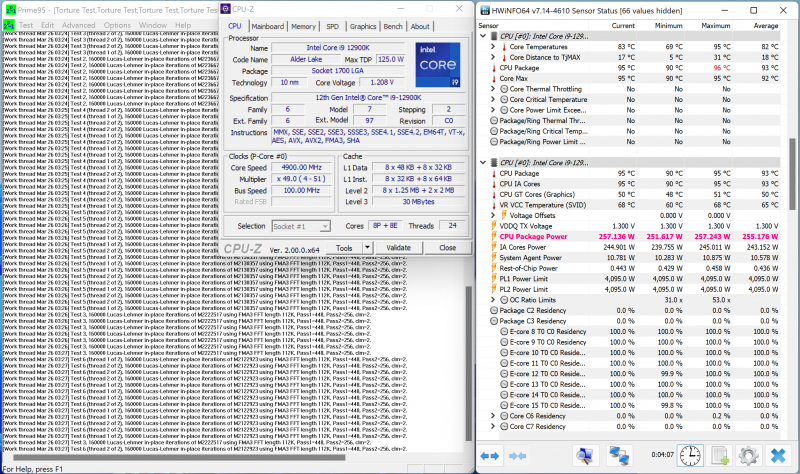Click the Maximum column header in HWiNFO
This screenshot has width=800, height=474.
click(716, 26)
